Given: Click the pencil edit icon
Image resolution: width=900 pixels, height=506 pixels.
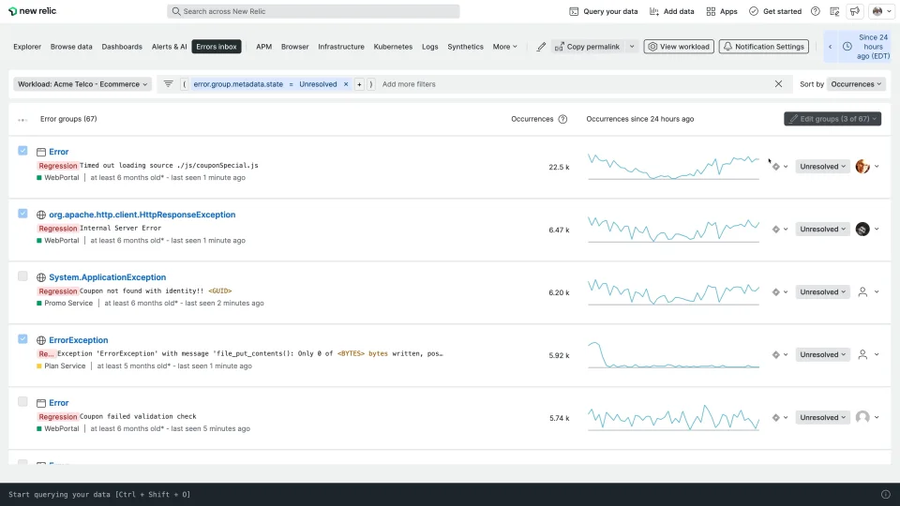Looking at the screenshot, I should click(541, 47).
